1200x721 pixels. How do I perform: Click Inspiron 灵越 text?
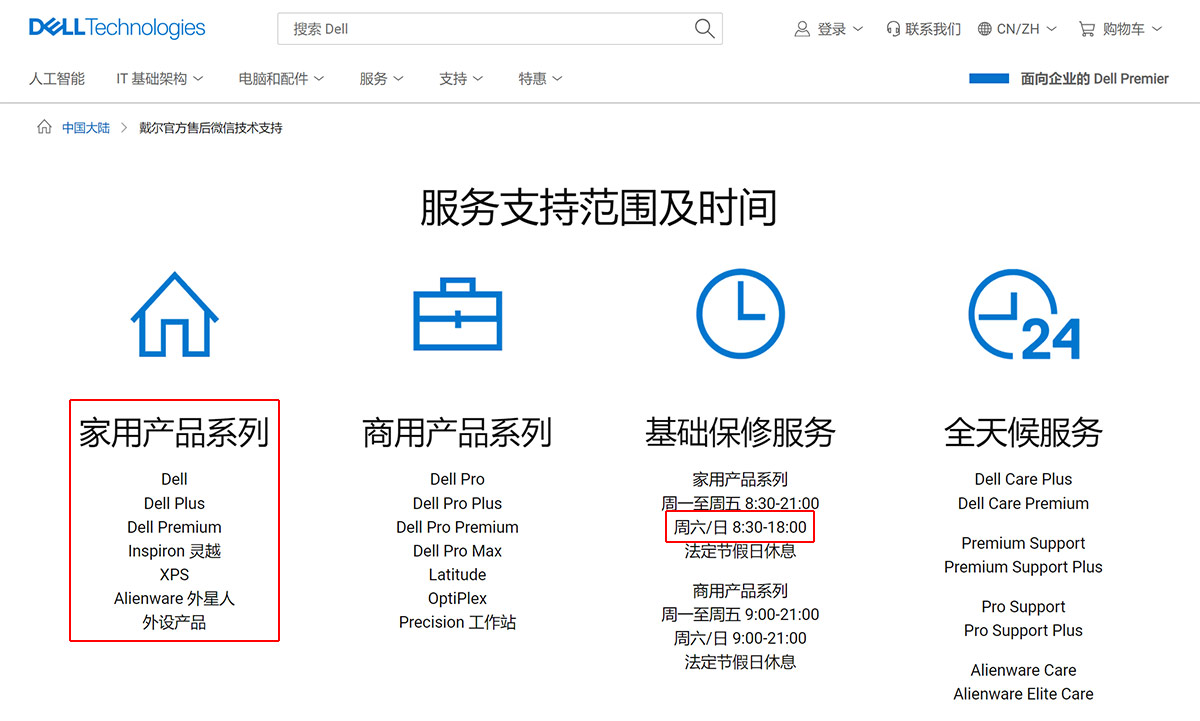click(174, 551)
